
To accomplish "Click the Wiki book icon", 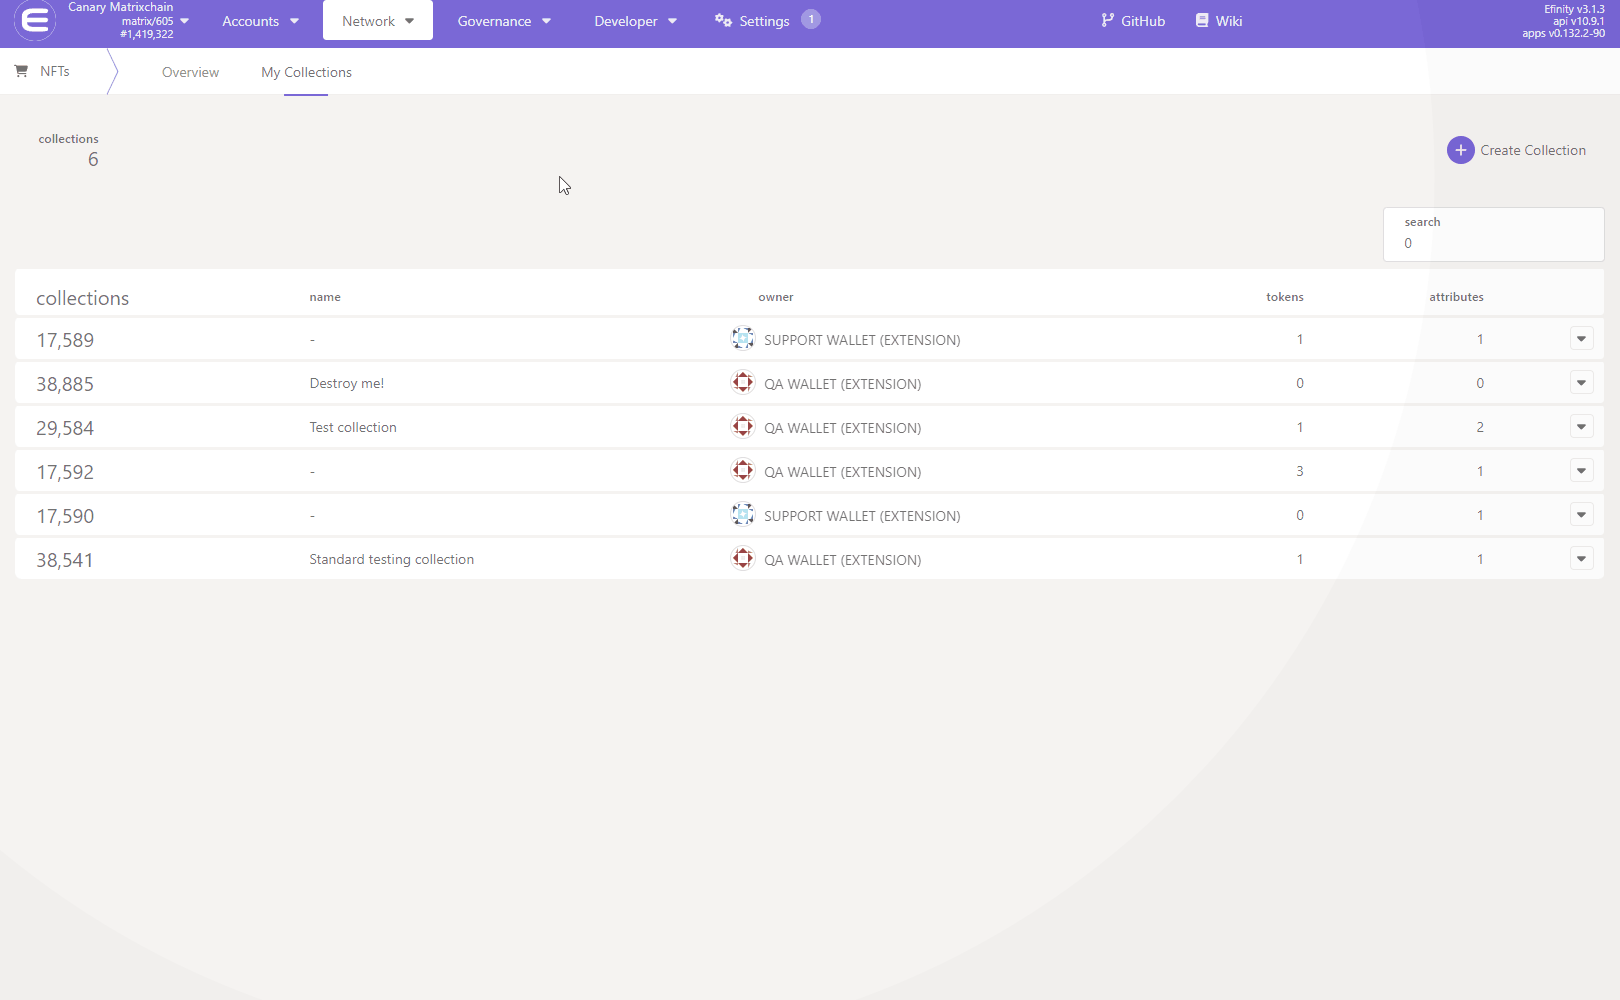I will coord(1202,20).
